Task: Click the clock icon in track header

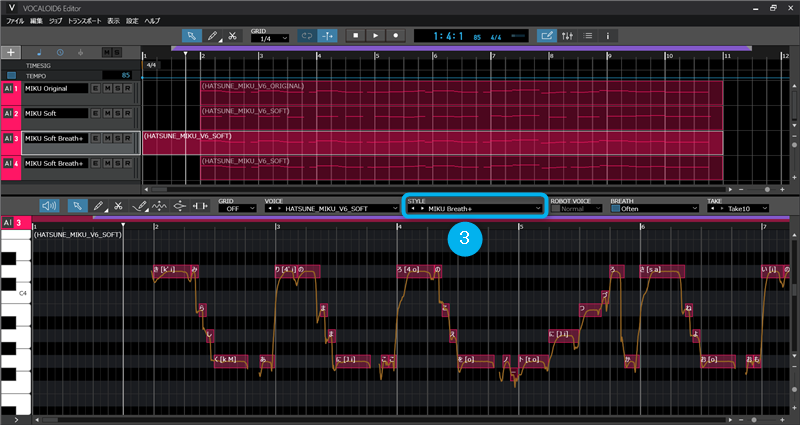Action: (60, 53)
